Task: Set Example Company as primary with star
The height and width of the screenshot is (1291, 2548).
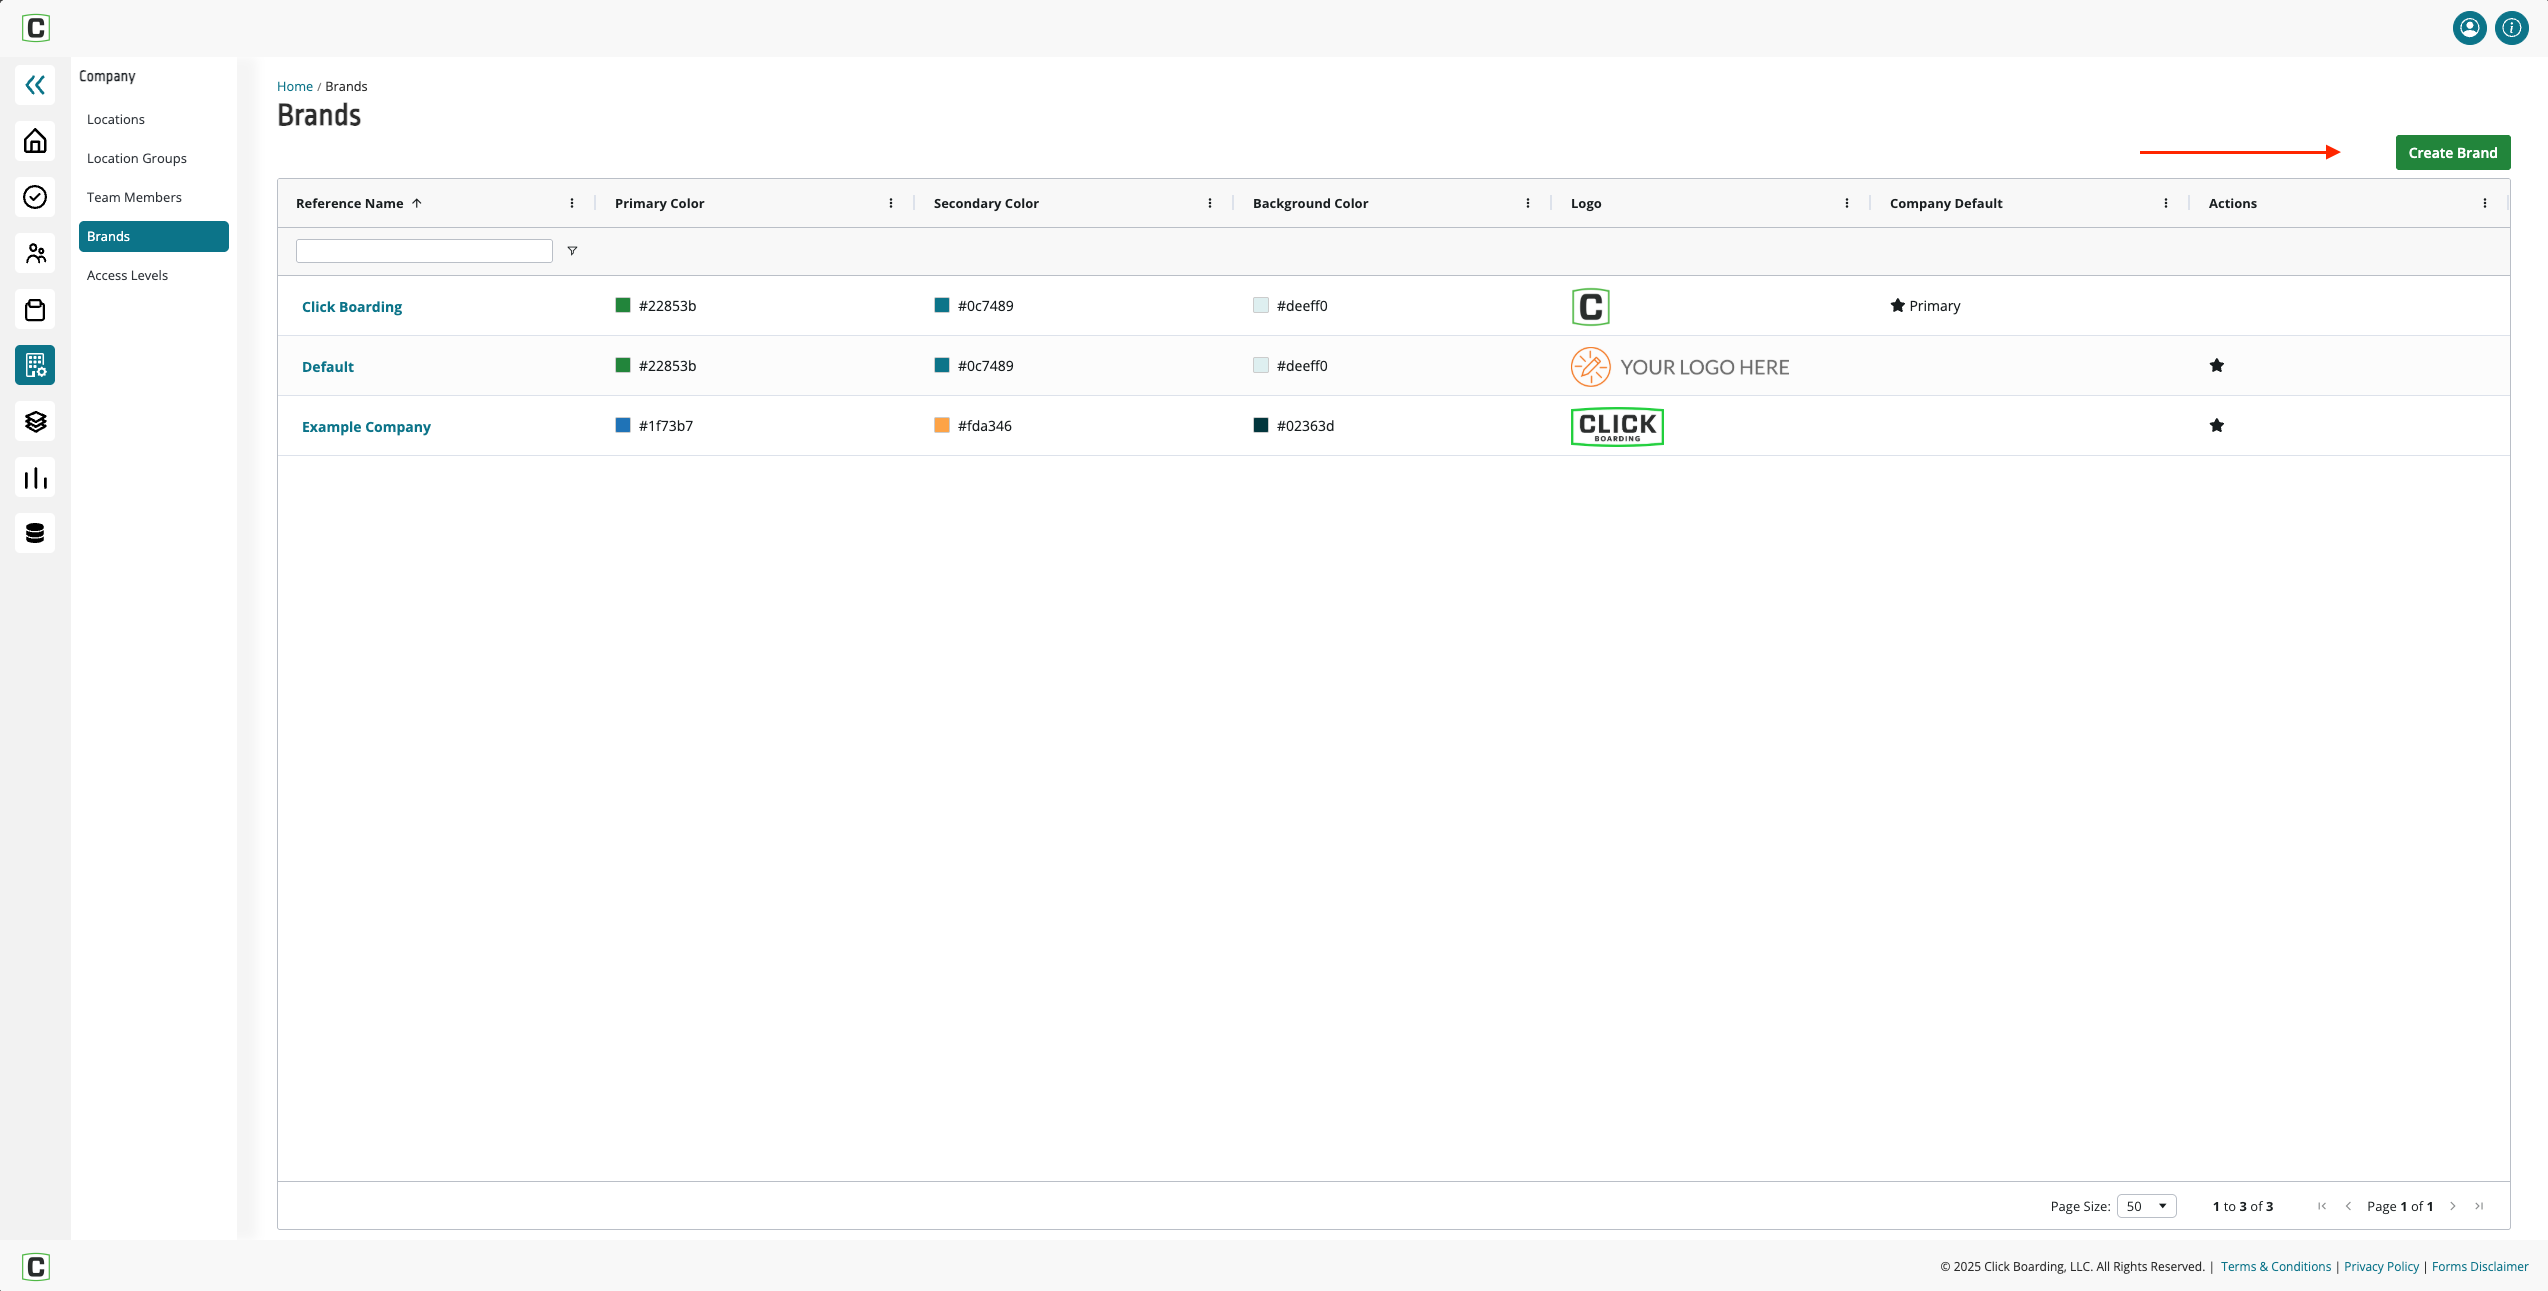Action: (2216, 425)
